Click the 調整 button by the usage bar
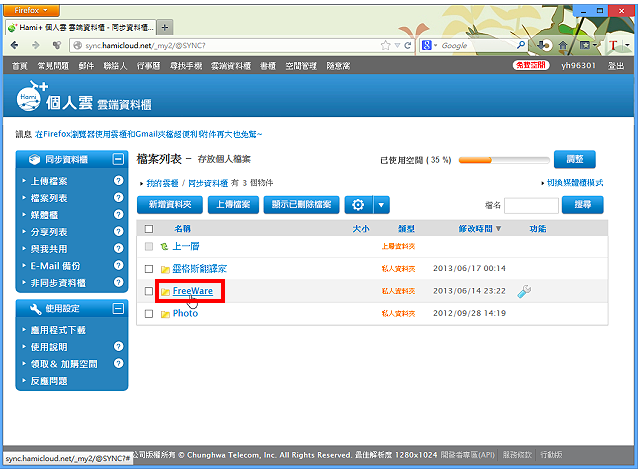Screen dimensions: 642x474 pos(575,159)
